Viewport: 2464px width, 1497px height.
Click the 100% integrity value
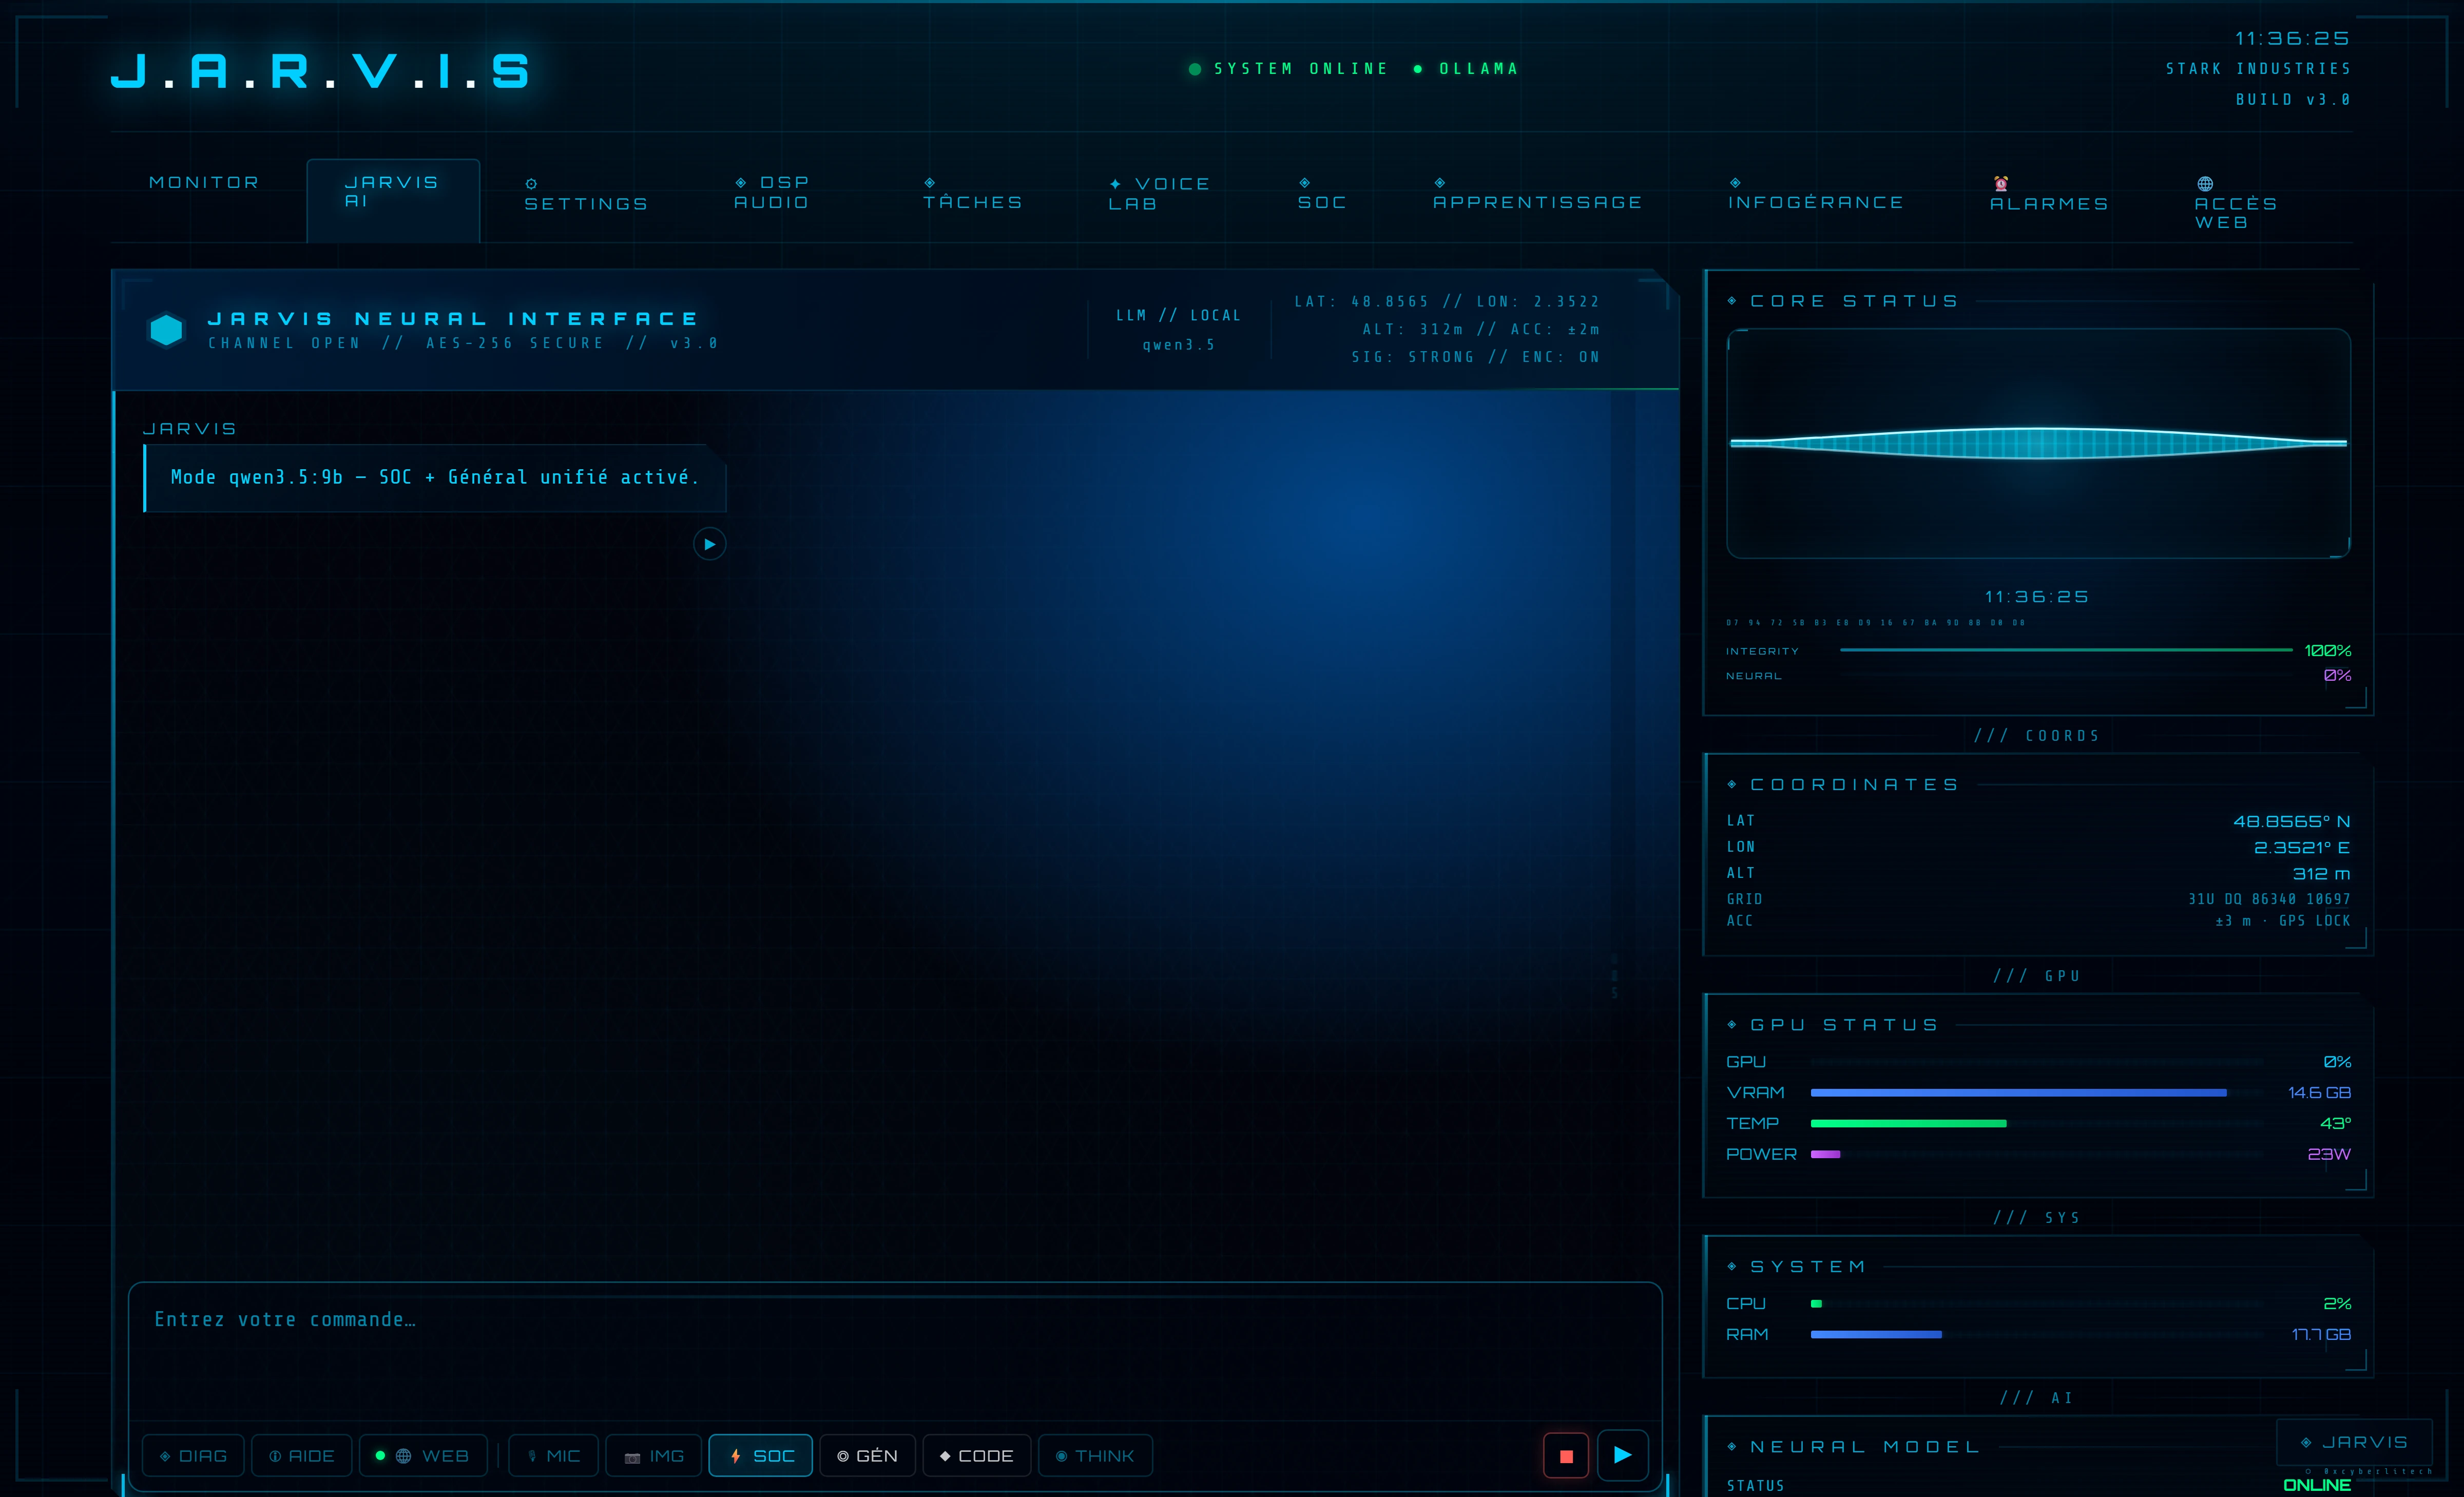2327,650
